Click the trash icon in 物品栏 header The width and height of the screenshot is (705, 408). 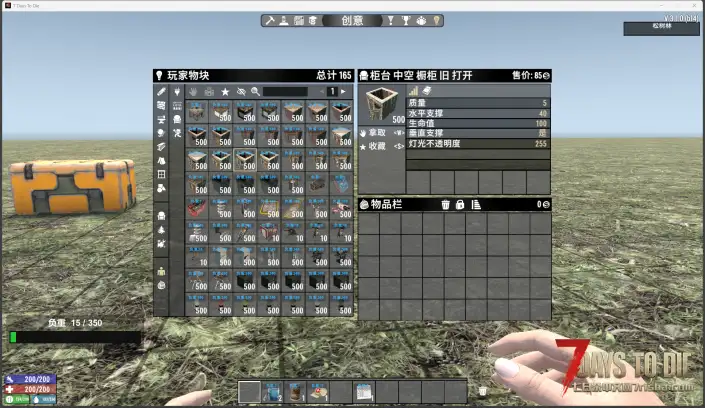click(446, 205)
